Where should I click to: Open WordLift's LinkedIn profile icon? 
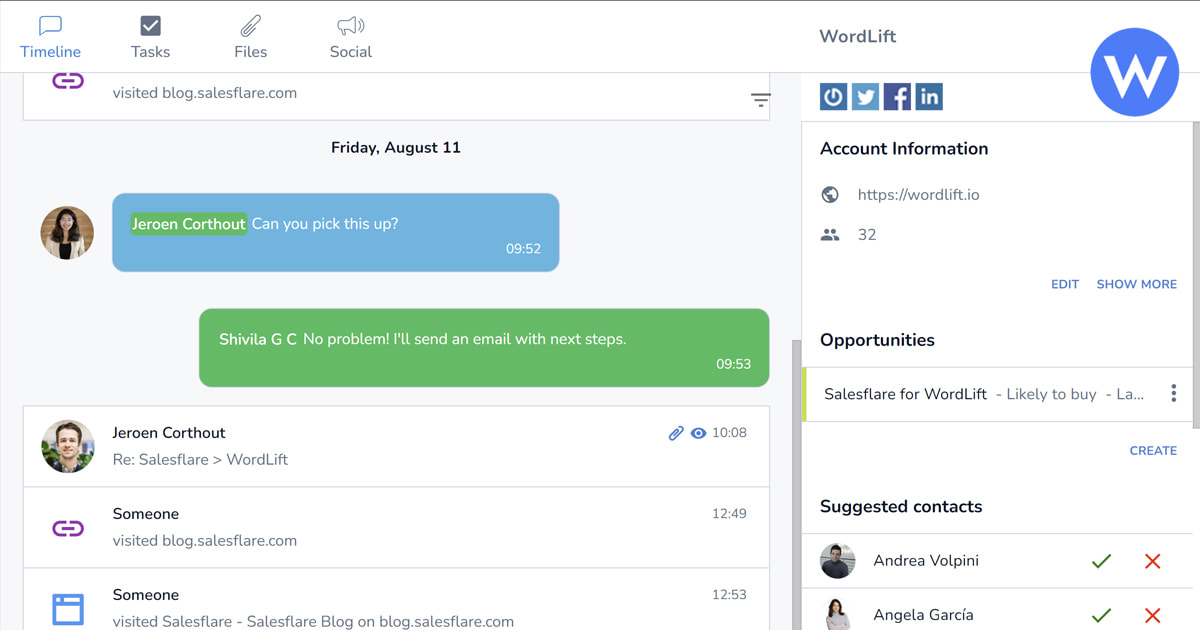pos(928,96)
